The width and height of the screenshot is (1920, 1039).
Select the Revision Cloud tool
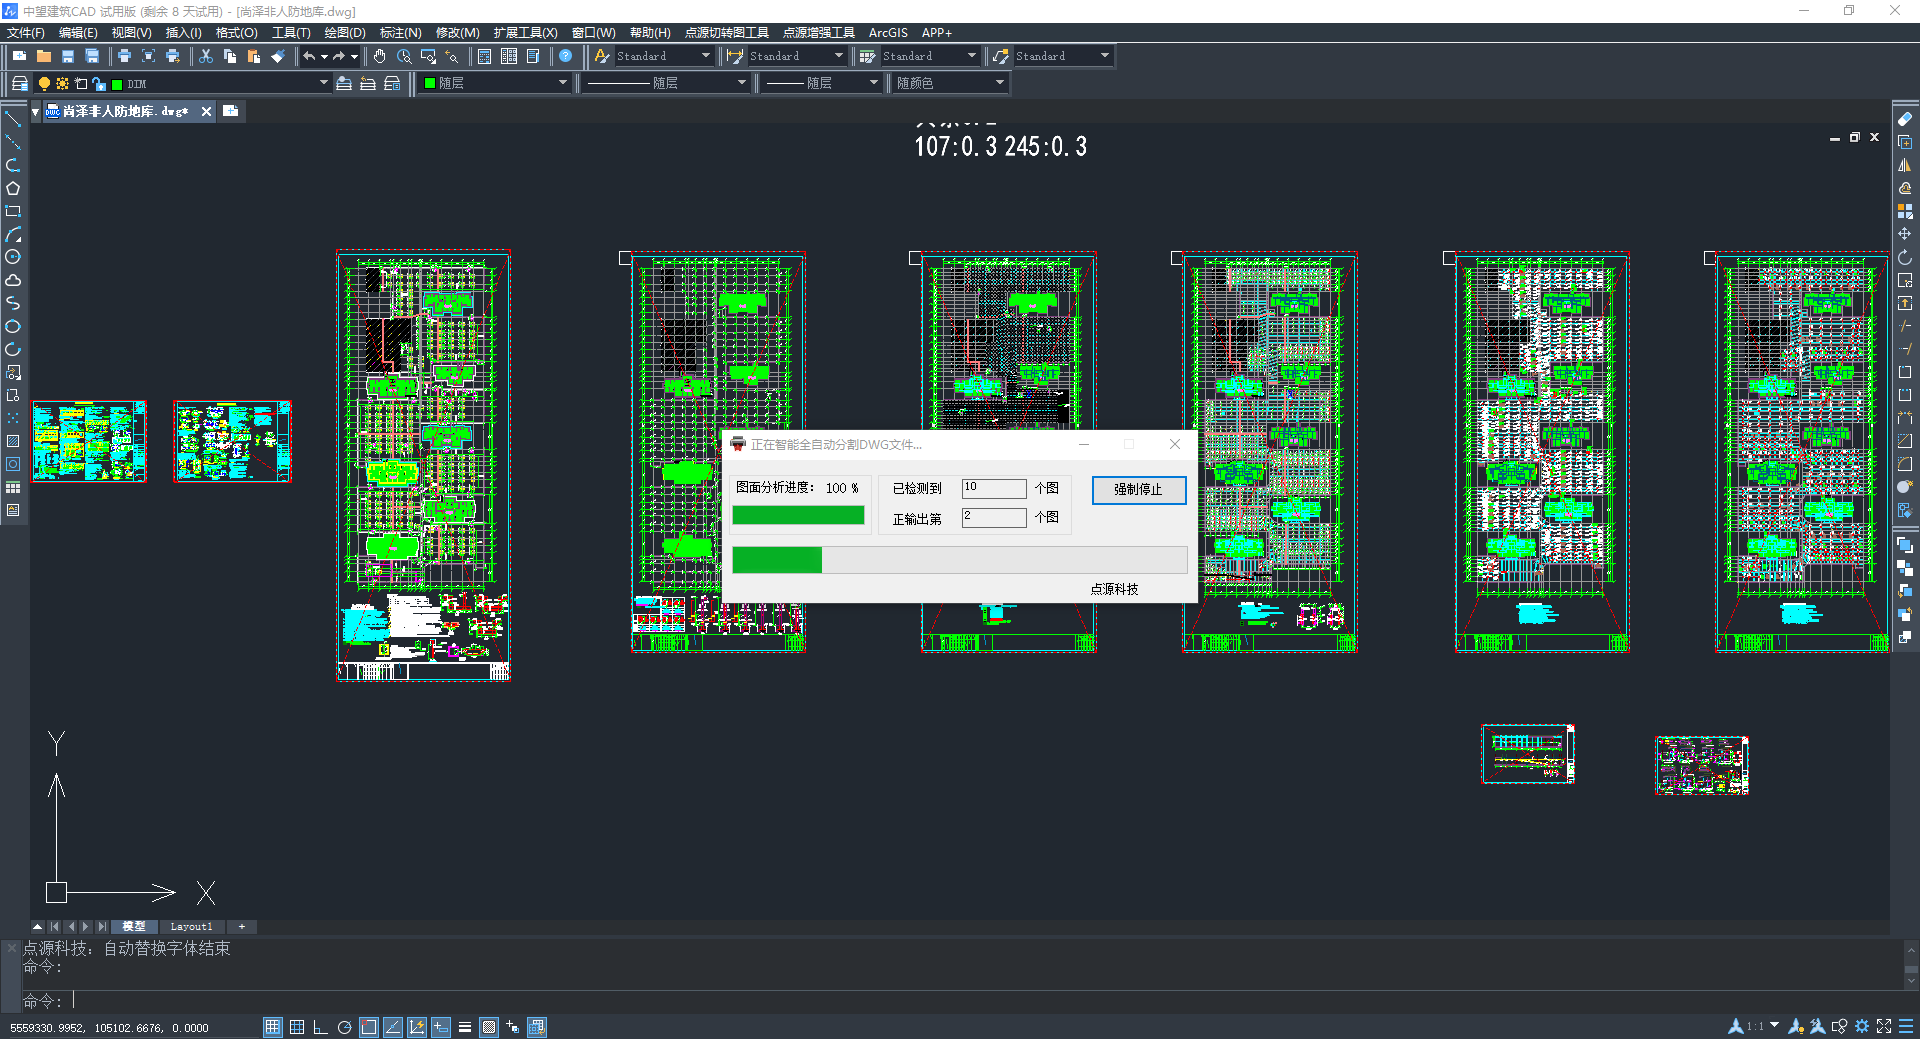pyautogui.click(x=13, y=280)
